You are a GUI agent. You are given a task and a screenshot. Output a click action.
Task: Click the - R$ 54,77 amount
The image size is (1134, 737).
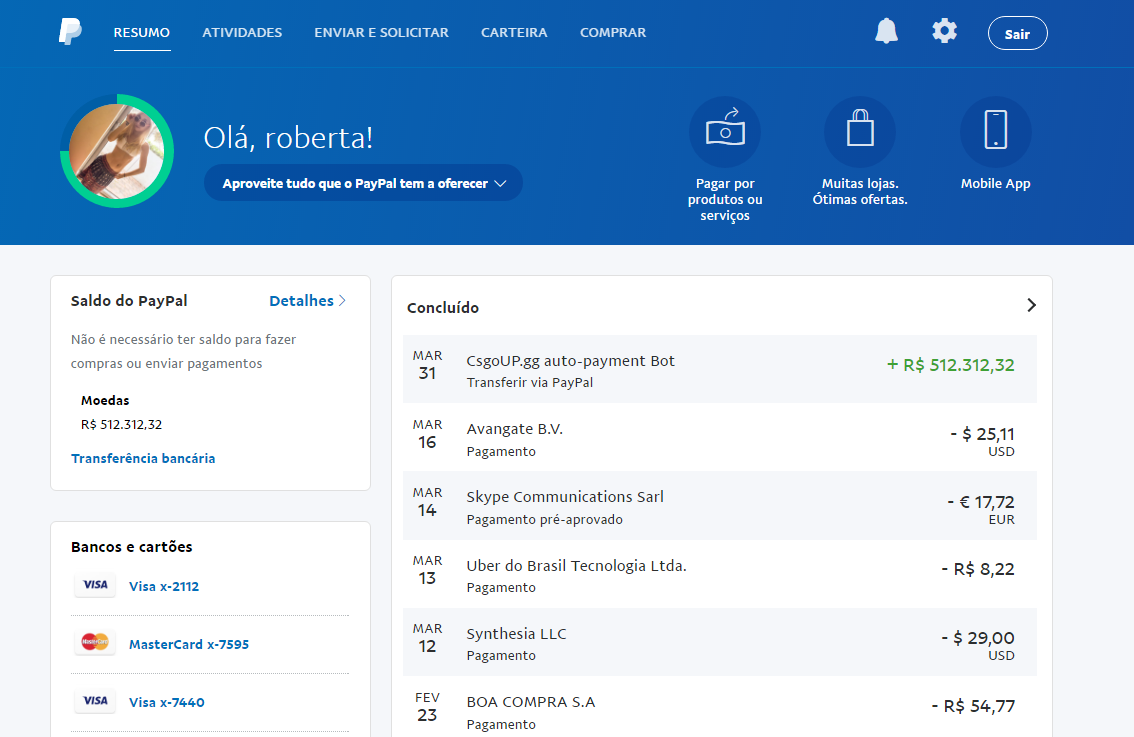click(x=973, y=706)
